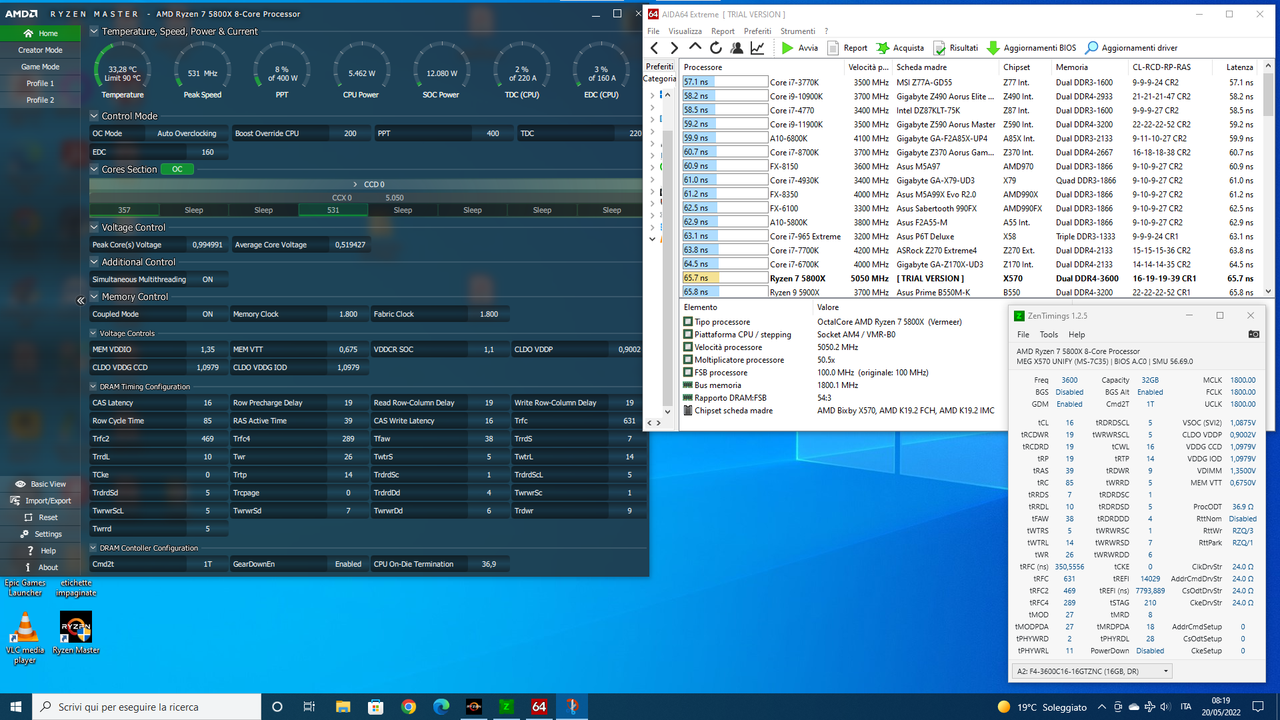Collapse Voltage Control section
The width and height of the screenshot is (1280, 720).
click(94, 227)
